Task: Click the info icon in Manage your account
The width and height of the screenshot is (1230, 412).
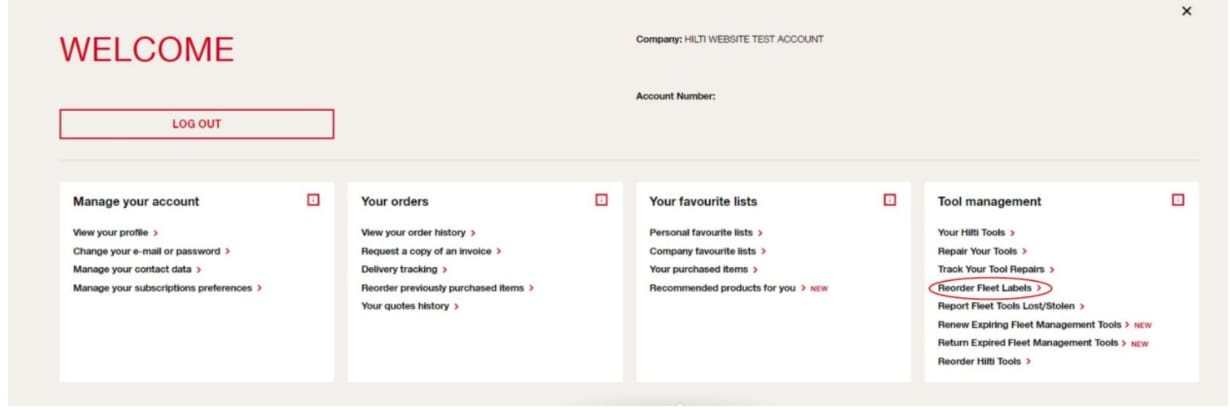Action: coord(313,200)
